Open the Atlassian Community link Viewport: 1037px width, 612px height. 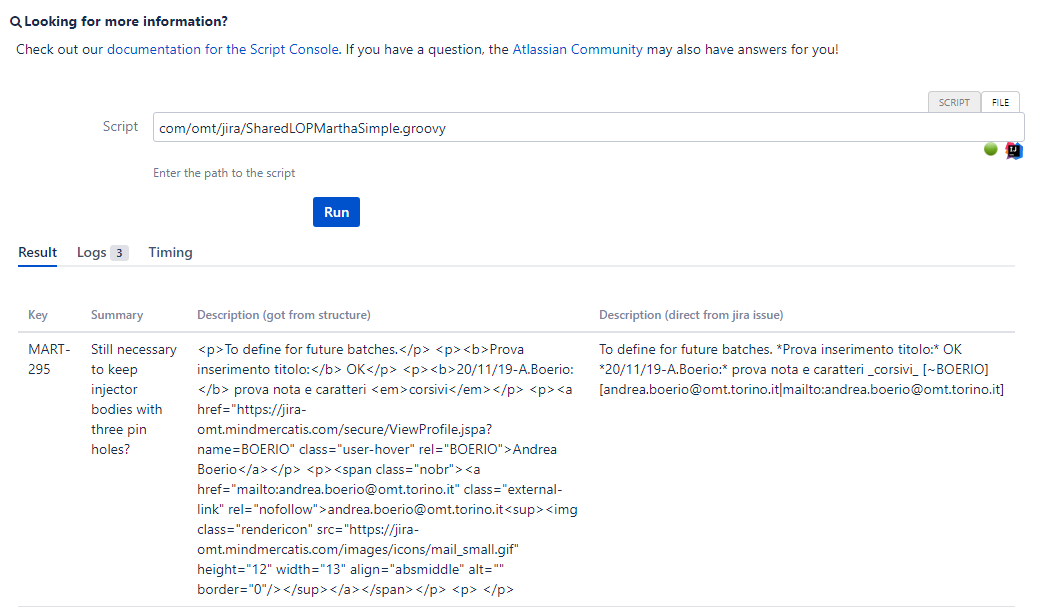click(x=577, y=50)
